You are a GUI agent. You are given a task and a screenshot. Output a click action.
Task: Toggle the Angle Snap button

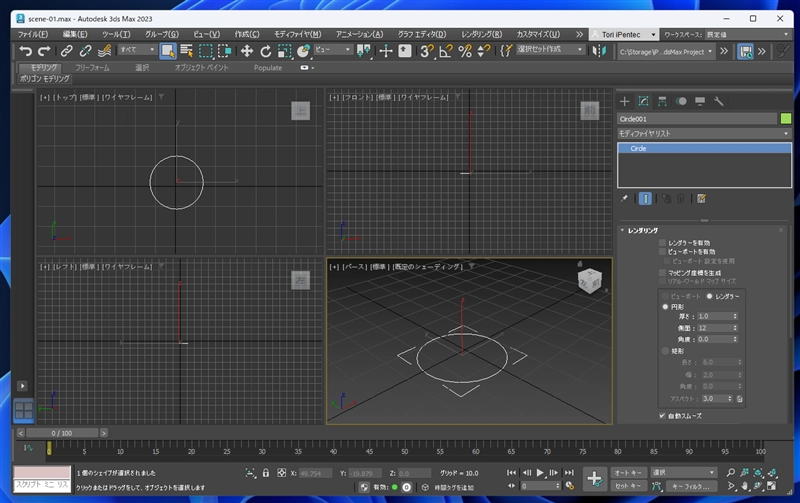(446, 51)
